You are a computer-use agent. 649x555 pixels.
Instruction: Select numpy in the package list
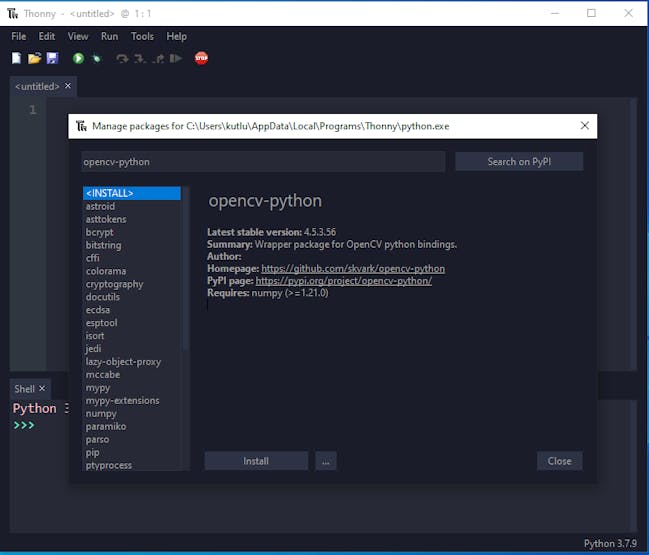(101, 413)
